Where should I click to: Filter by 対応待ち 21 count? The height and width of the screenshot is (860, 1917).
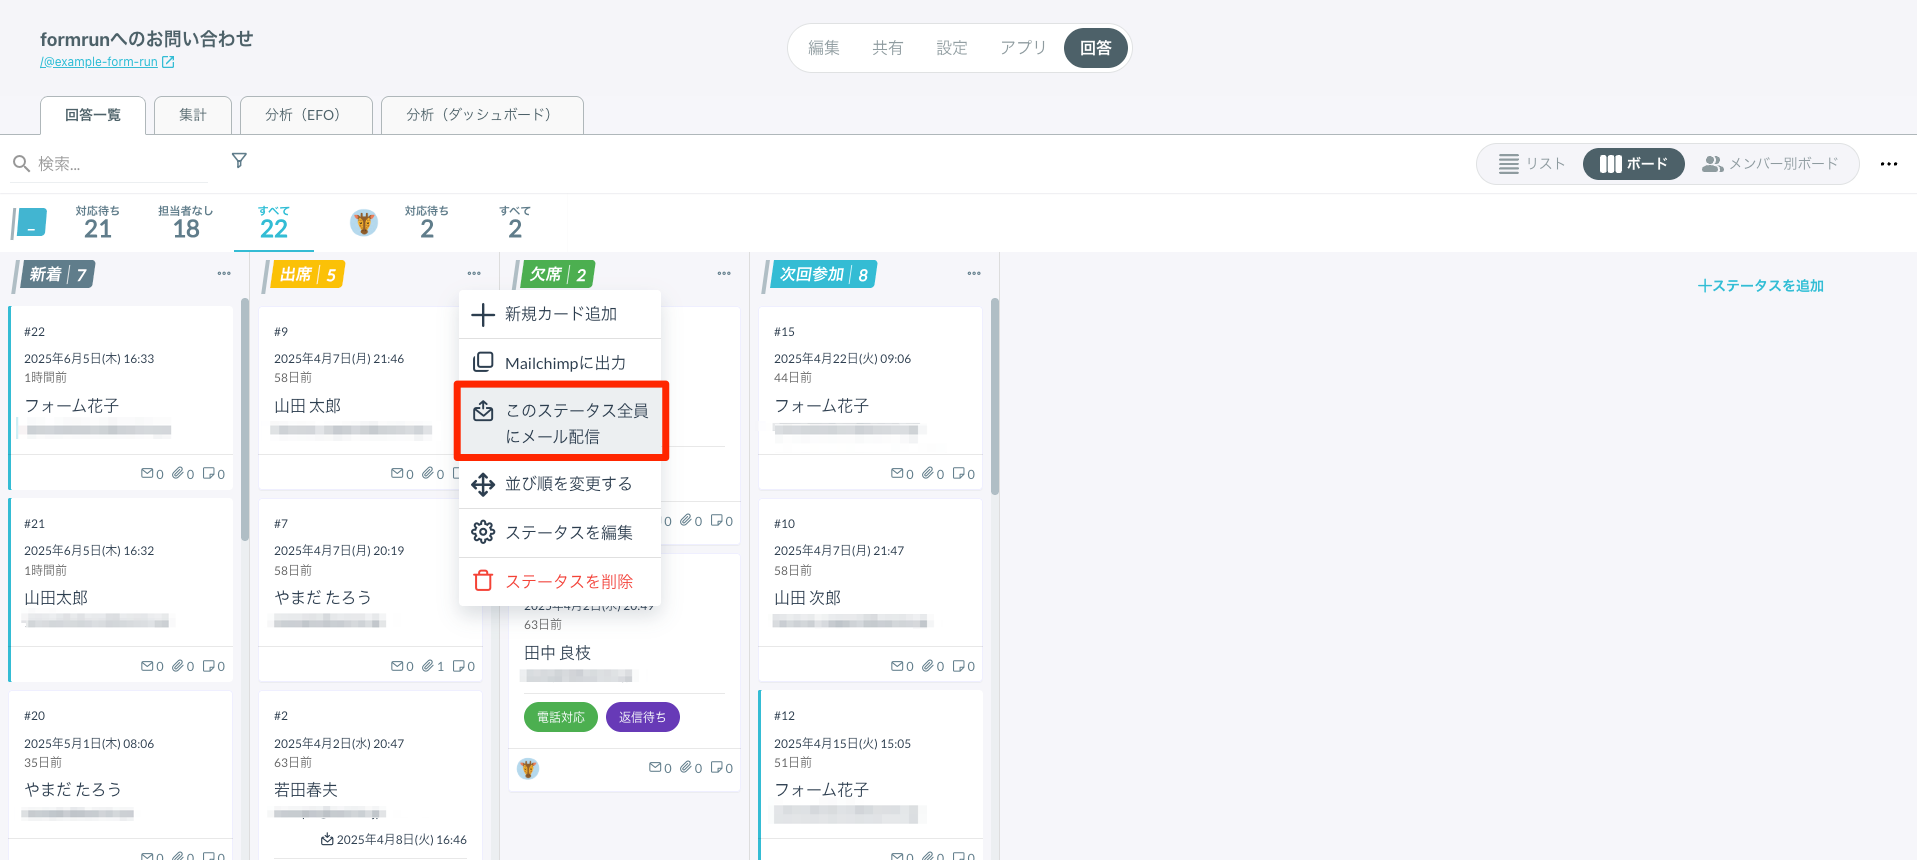(98, 223)
